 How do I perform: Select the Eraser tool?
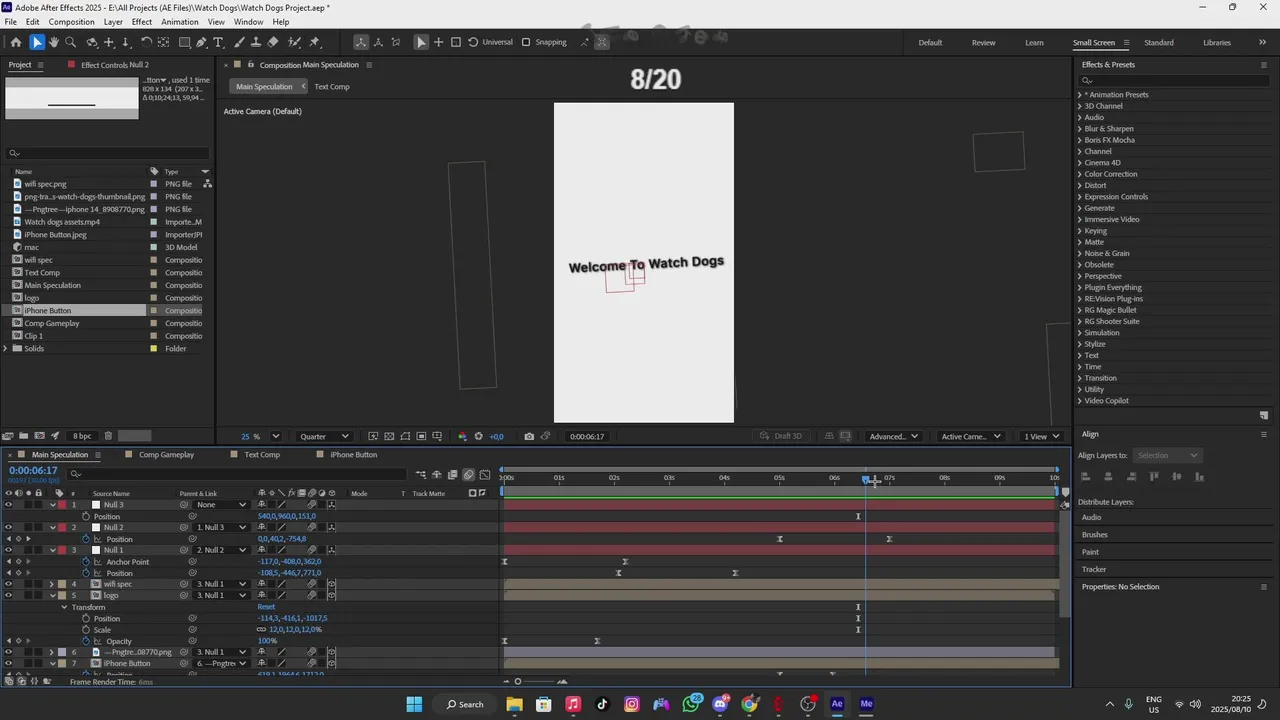(273, 42)
